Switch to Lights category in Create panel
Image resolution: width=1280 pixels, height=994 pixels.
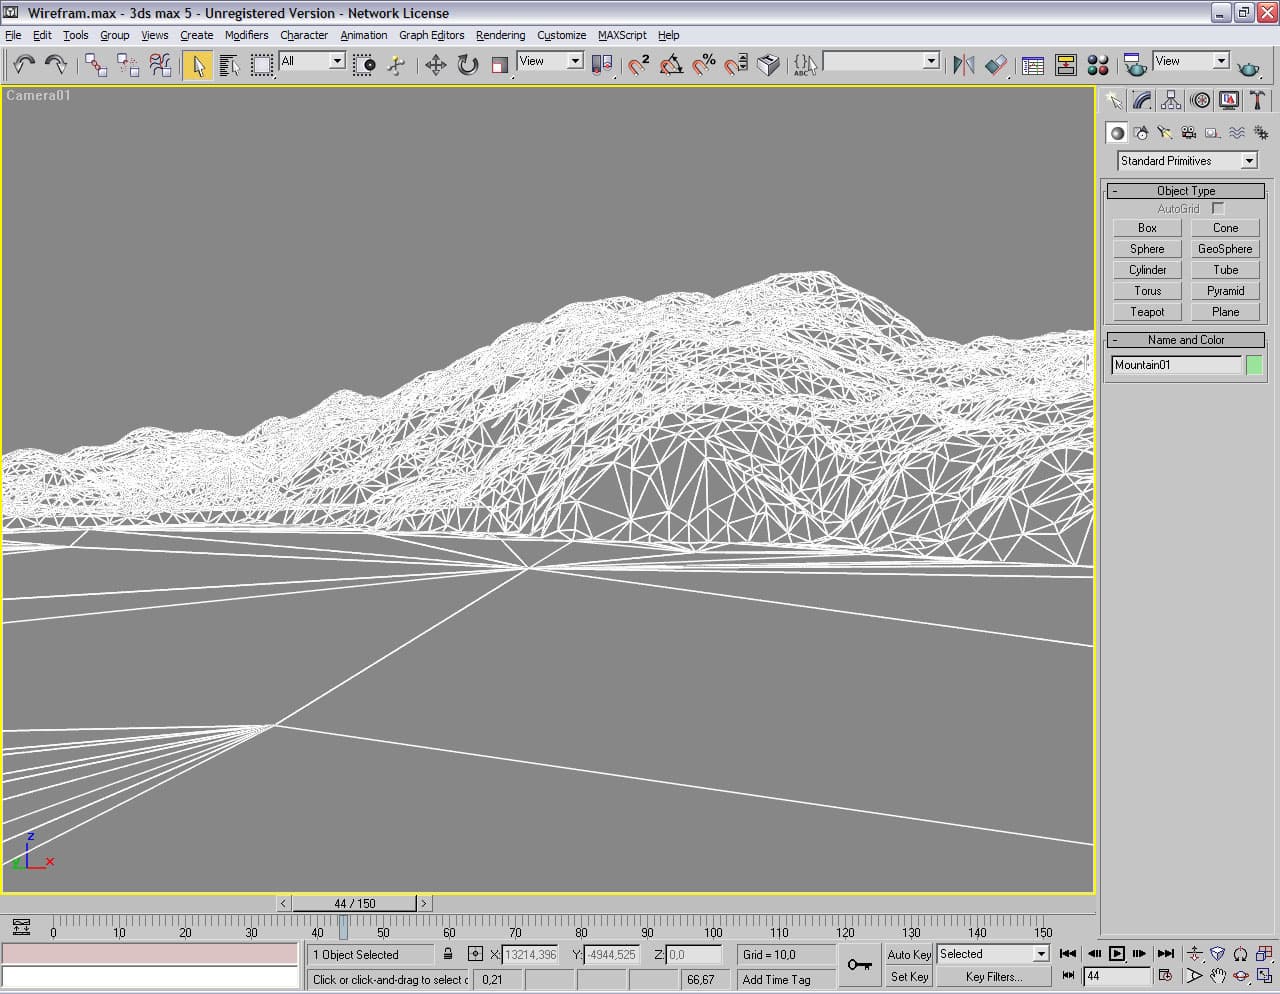click(1164, 132)
